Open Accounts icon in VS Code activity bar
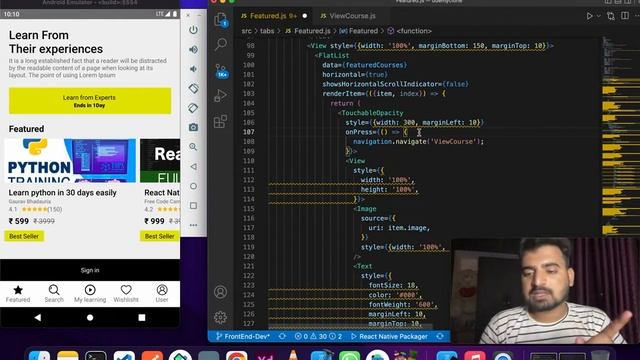 [220, 292]
